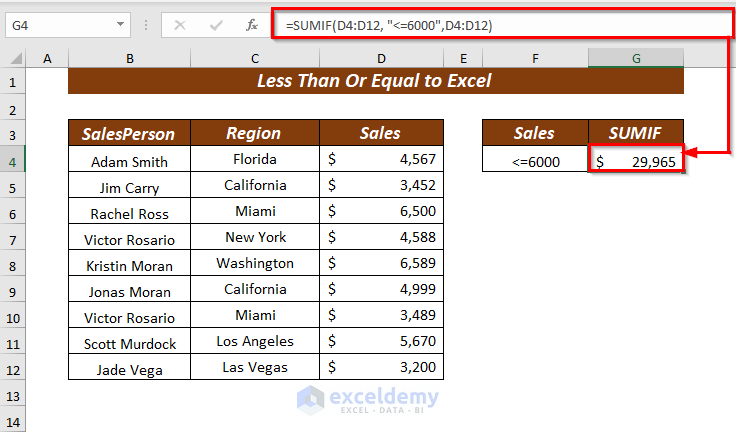Click the <=6000 criteria cell
Screen dimensions: 736x432
click(535, 160)
